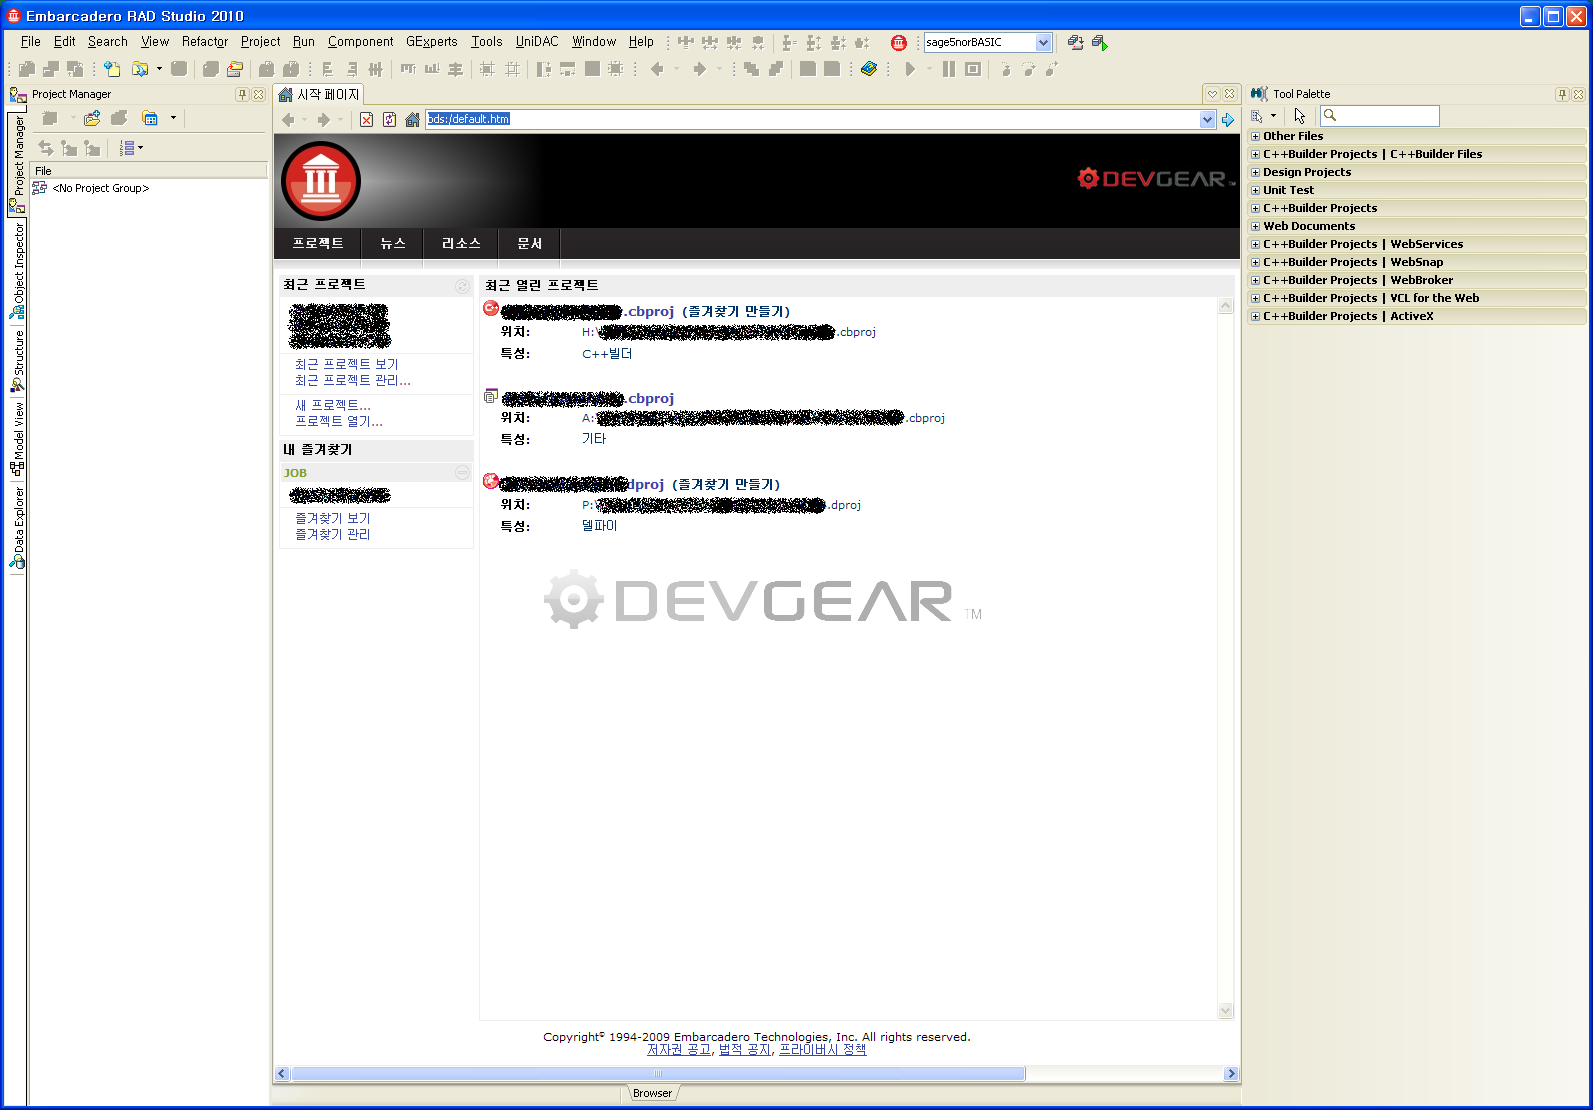Click the Open Project folder icon
1593x1110 pixels.
(x=235, y=69)
